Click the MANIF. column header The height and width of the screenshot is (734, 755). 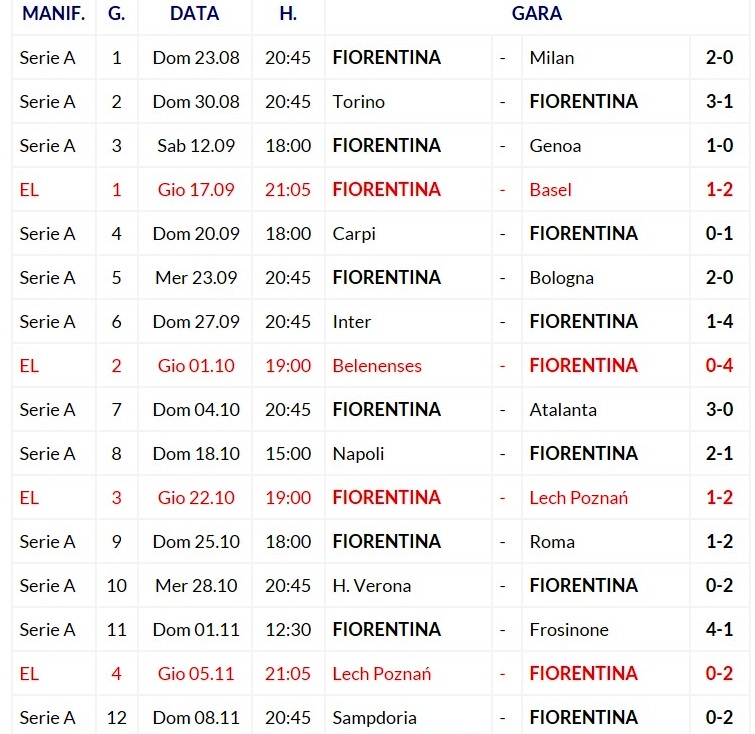[x=53, y=14]
